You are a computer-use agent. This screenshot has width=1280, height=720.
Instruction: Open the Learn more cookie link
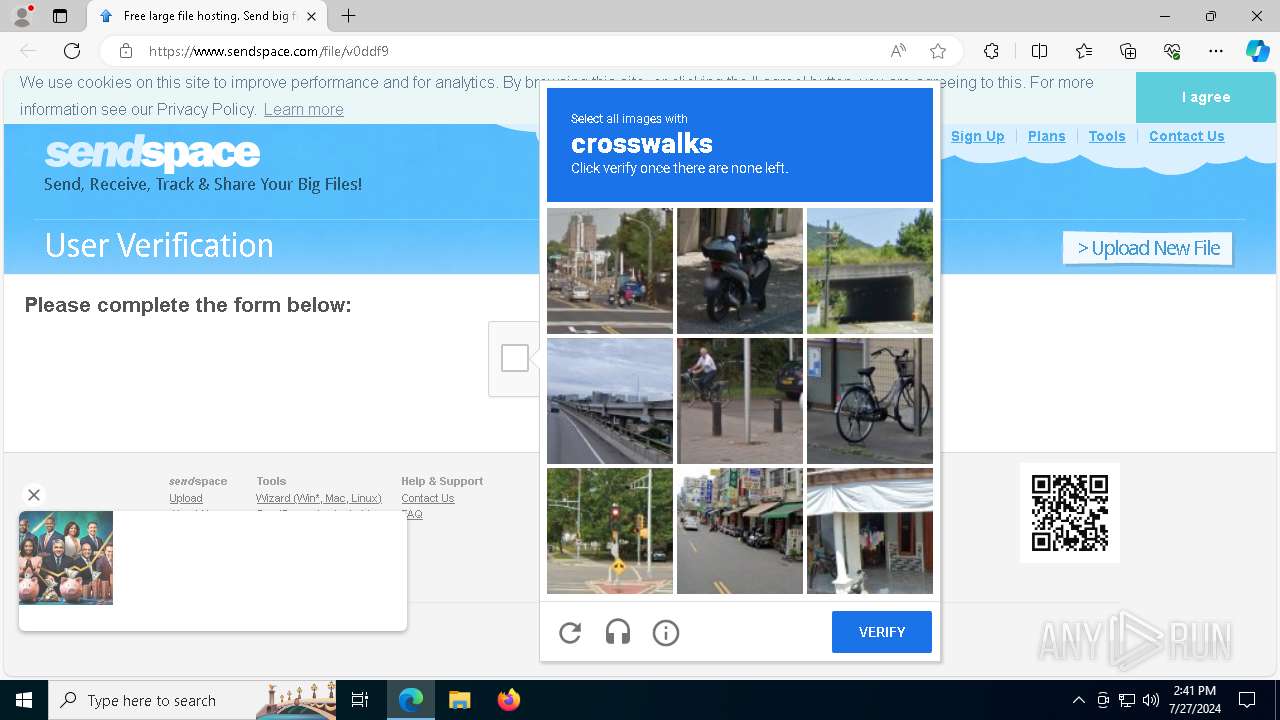click(303, 109)
